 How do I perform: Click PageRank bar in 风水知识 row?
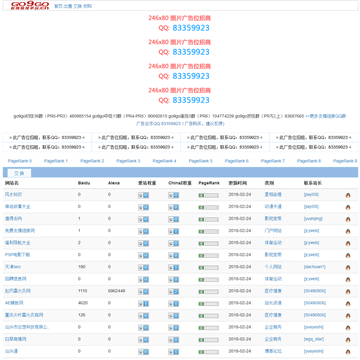pos(208,195)
